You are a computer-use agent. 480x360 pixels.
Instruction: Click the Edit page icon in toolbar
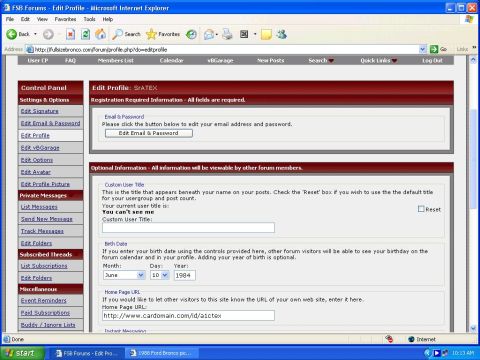click(244, 34)
